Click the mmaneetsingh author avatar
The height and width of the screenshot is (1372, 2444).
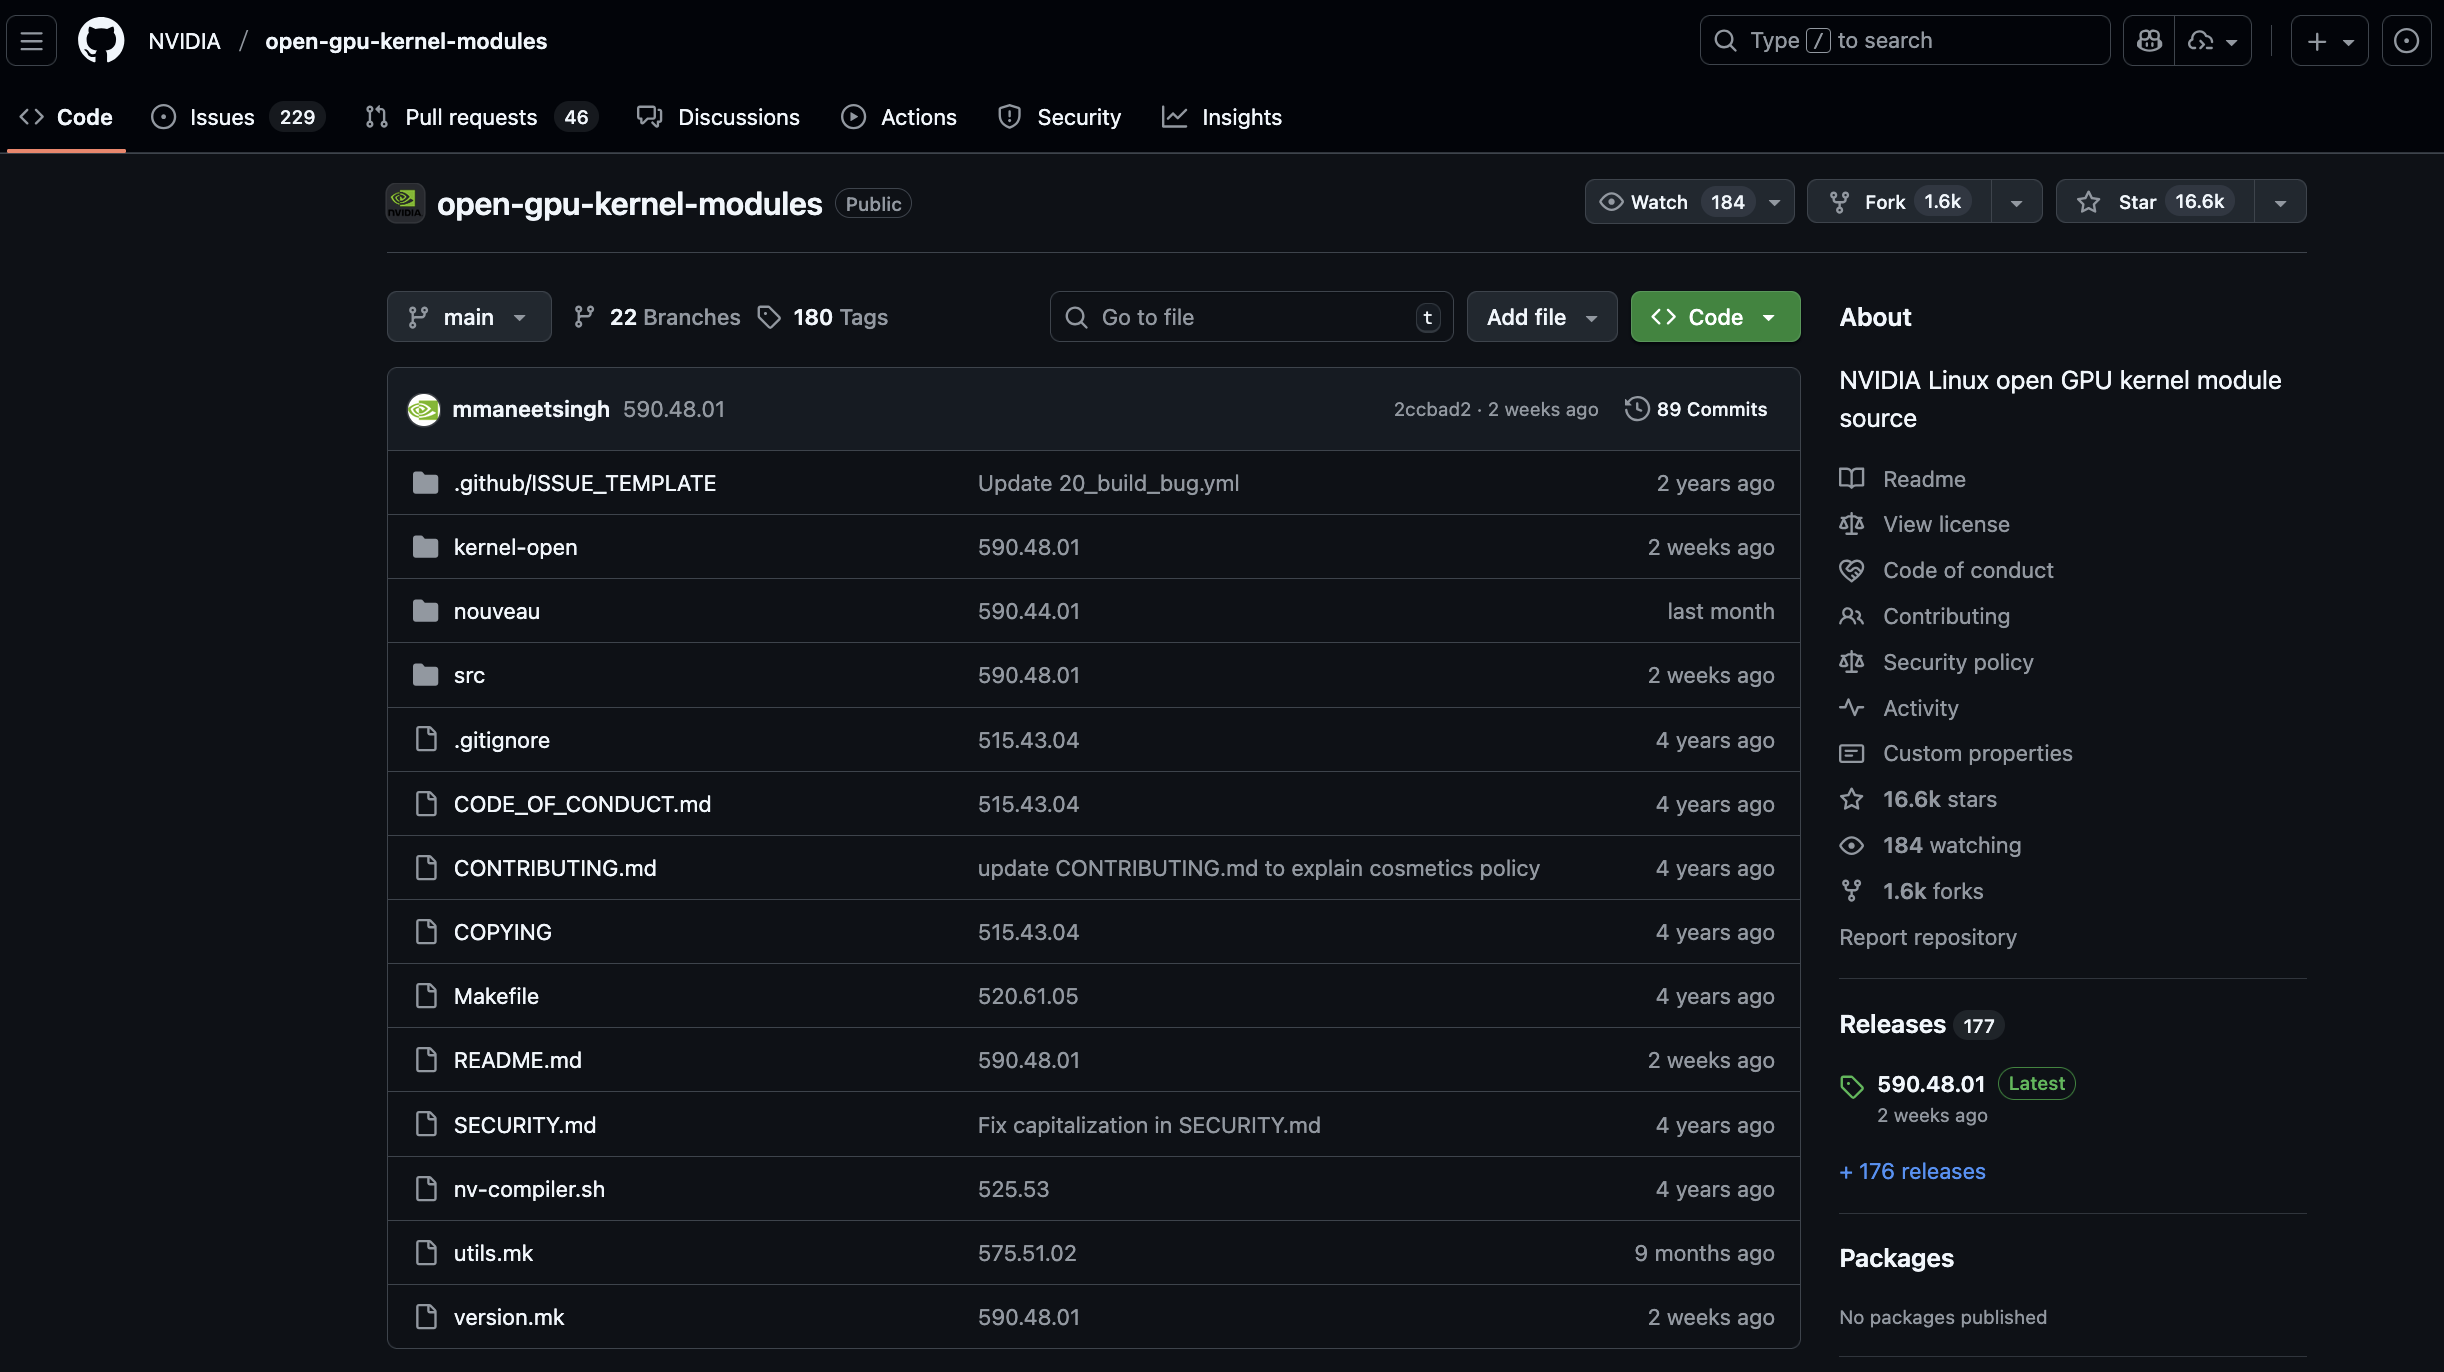[424, 409]
